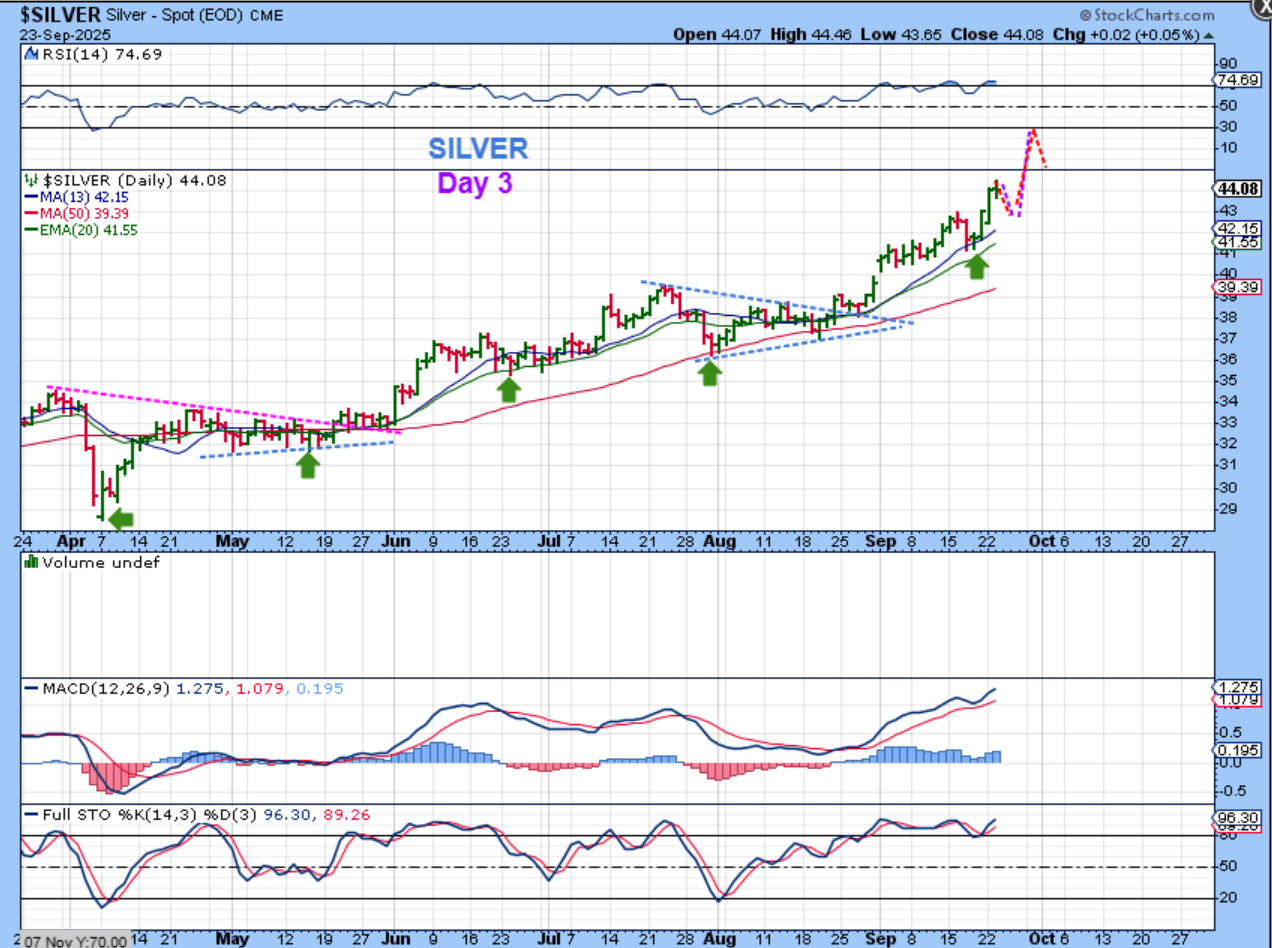1272x948 pixels.
Task: Click the candlestick icon beside $SILVER (Daily)
Action: pyautogui.click(x=31, y=181)
